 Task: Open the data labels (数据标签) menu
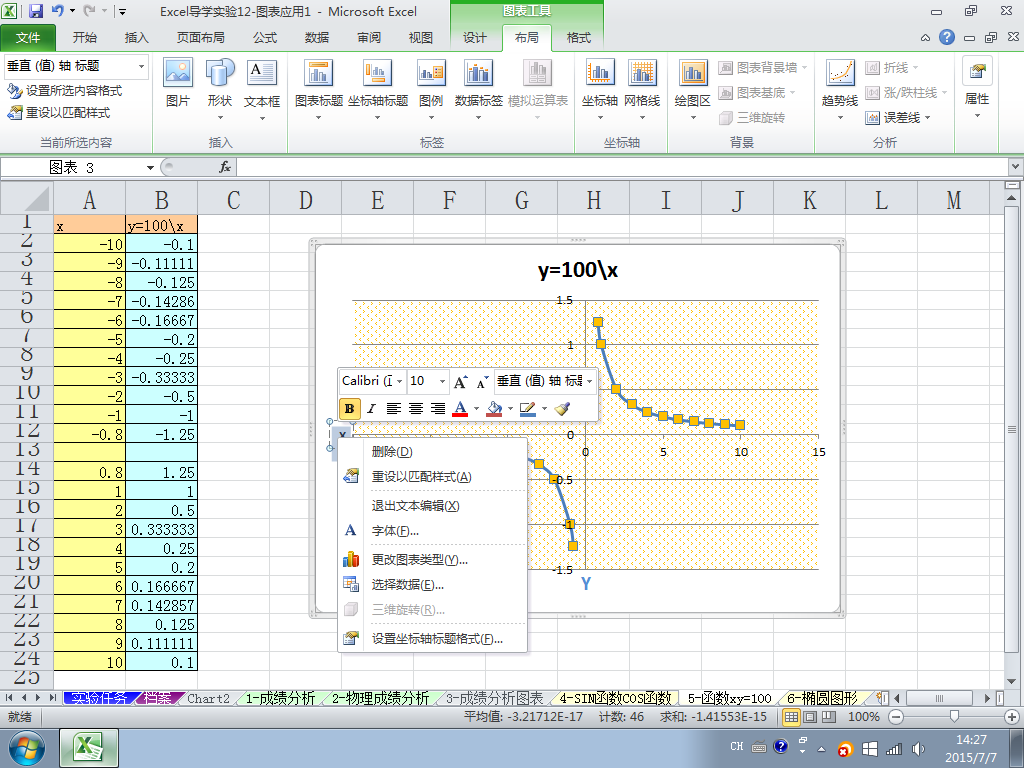point(479,89)
